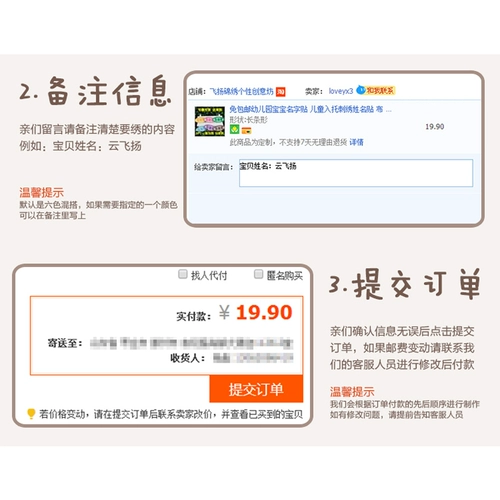Click the blurred 收货人 recipient name

click(x=253, y=358)
